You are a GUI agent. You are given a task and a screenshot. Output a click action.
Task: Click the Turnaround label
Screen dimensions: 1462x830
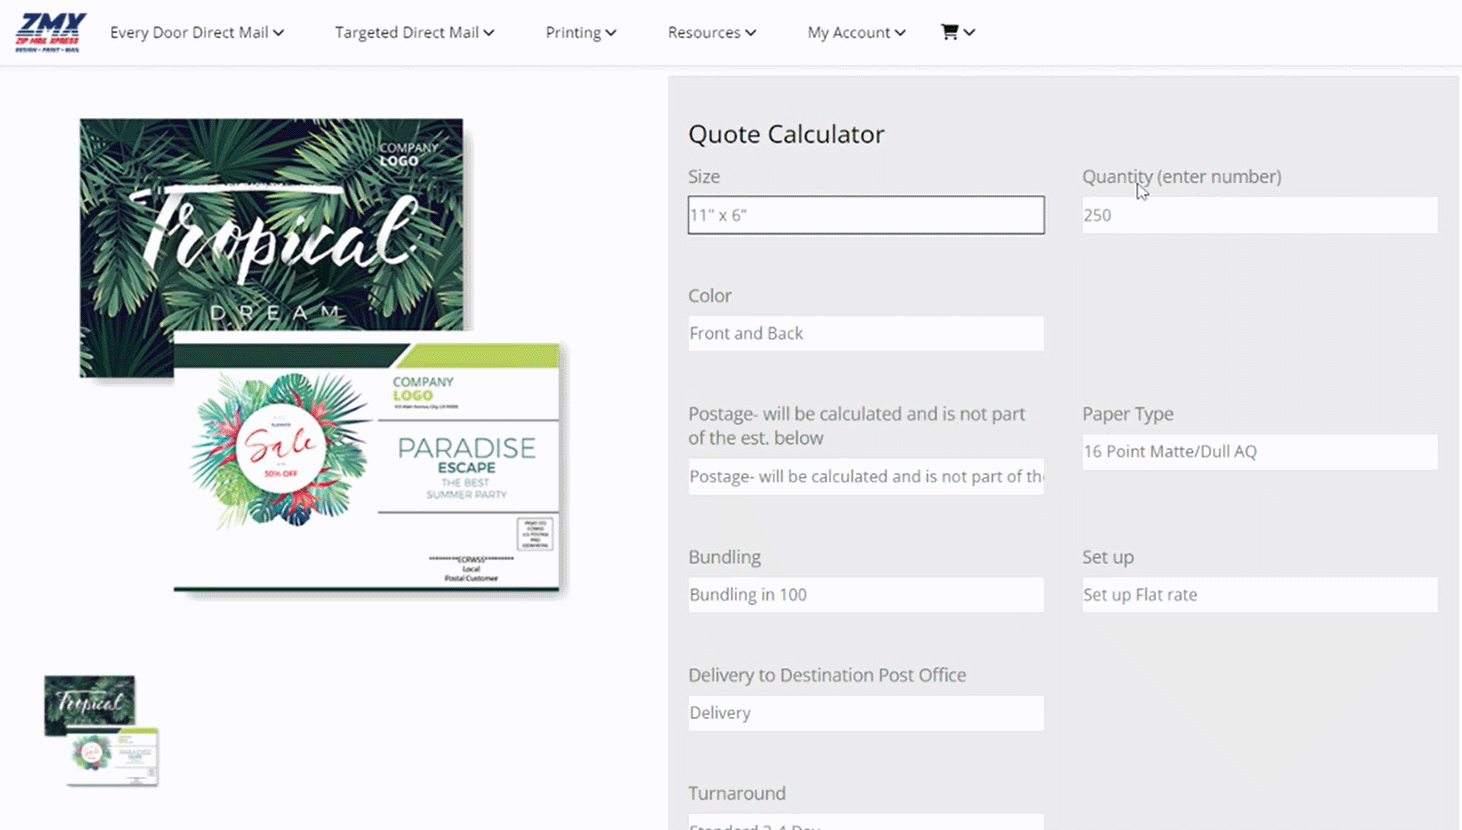pos(737,793)
